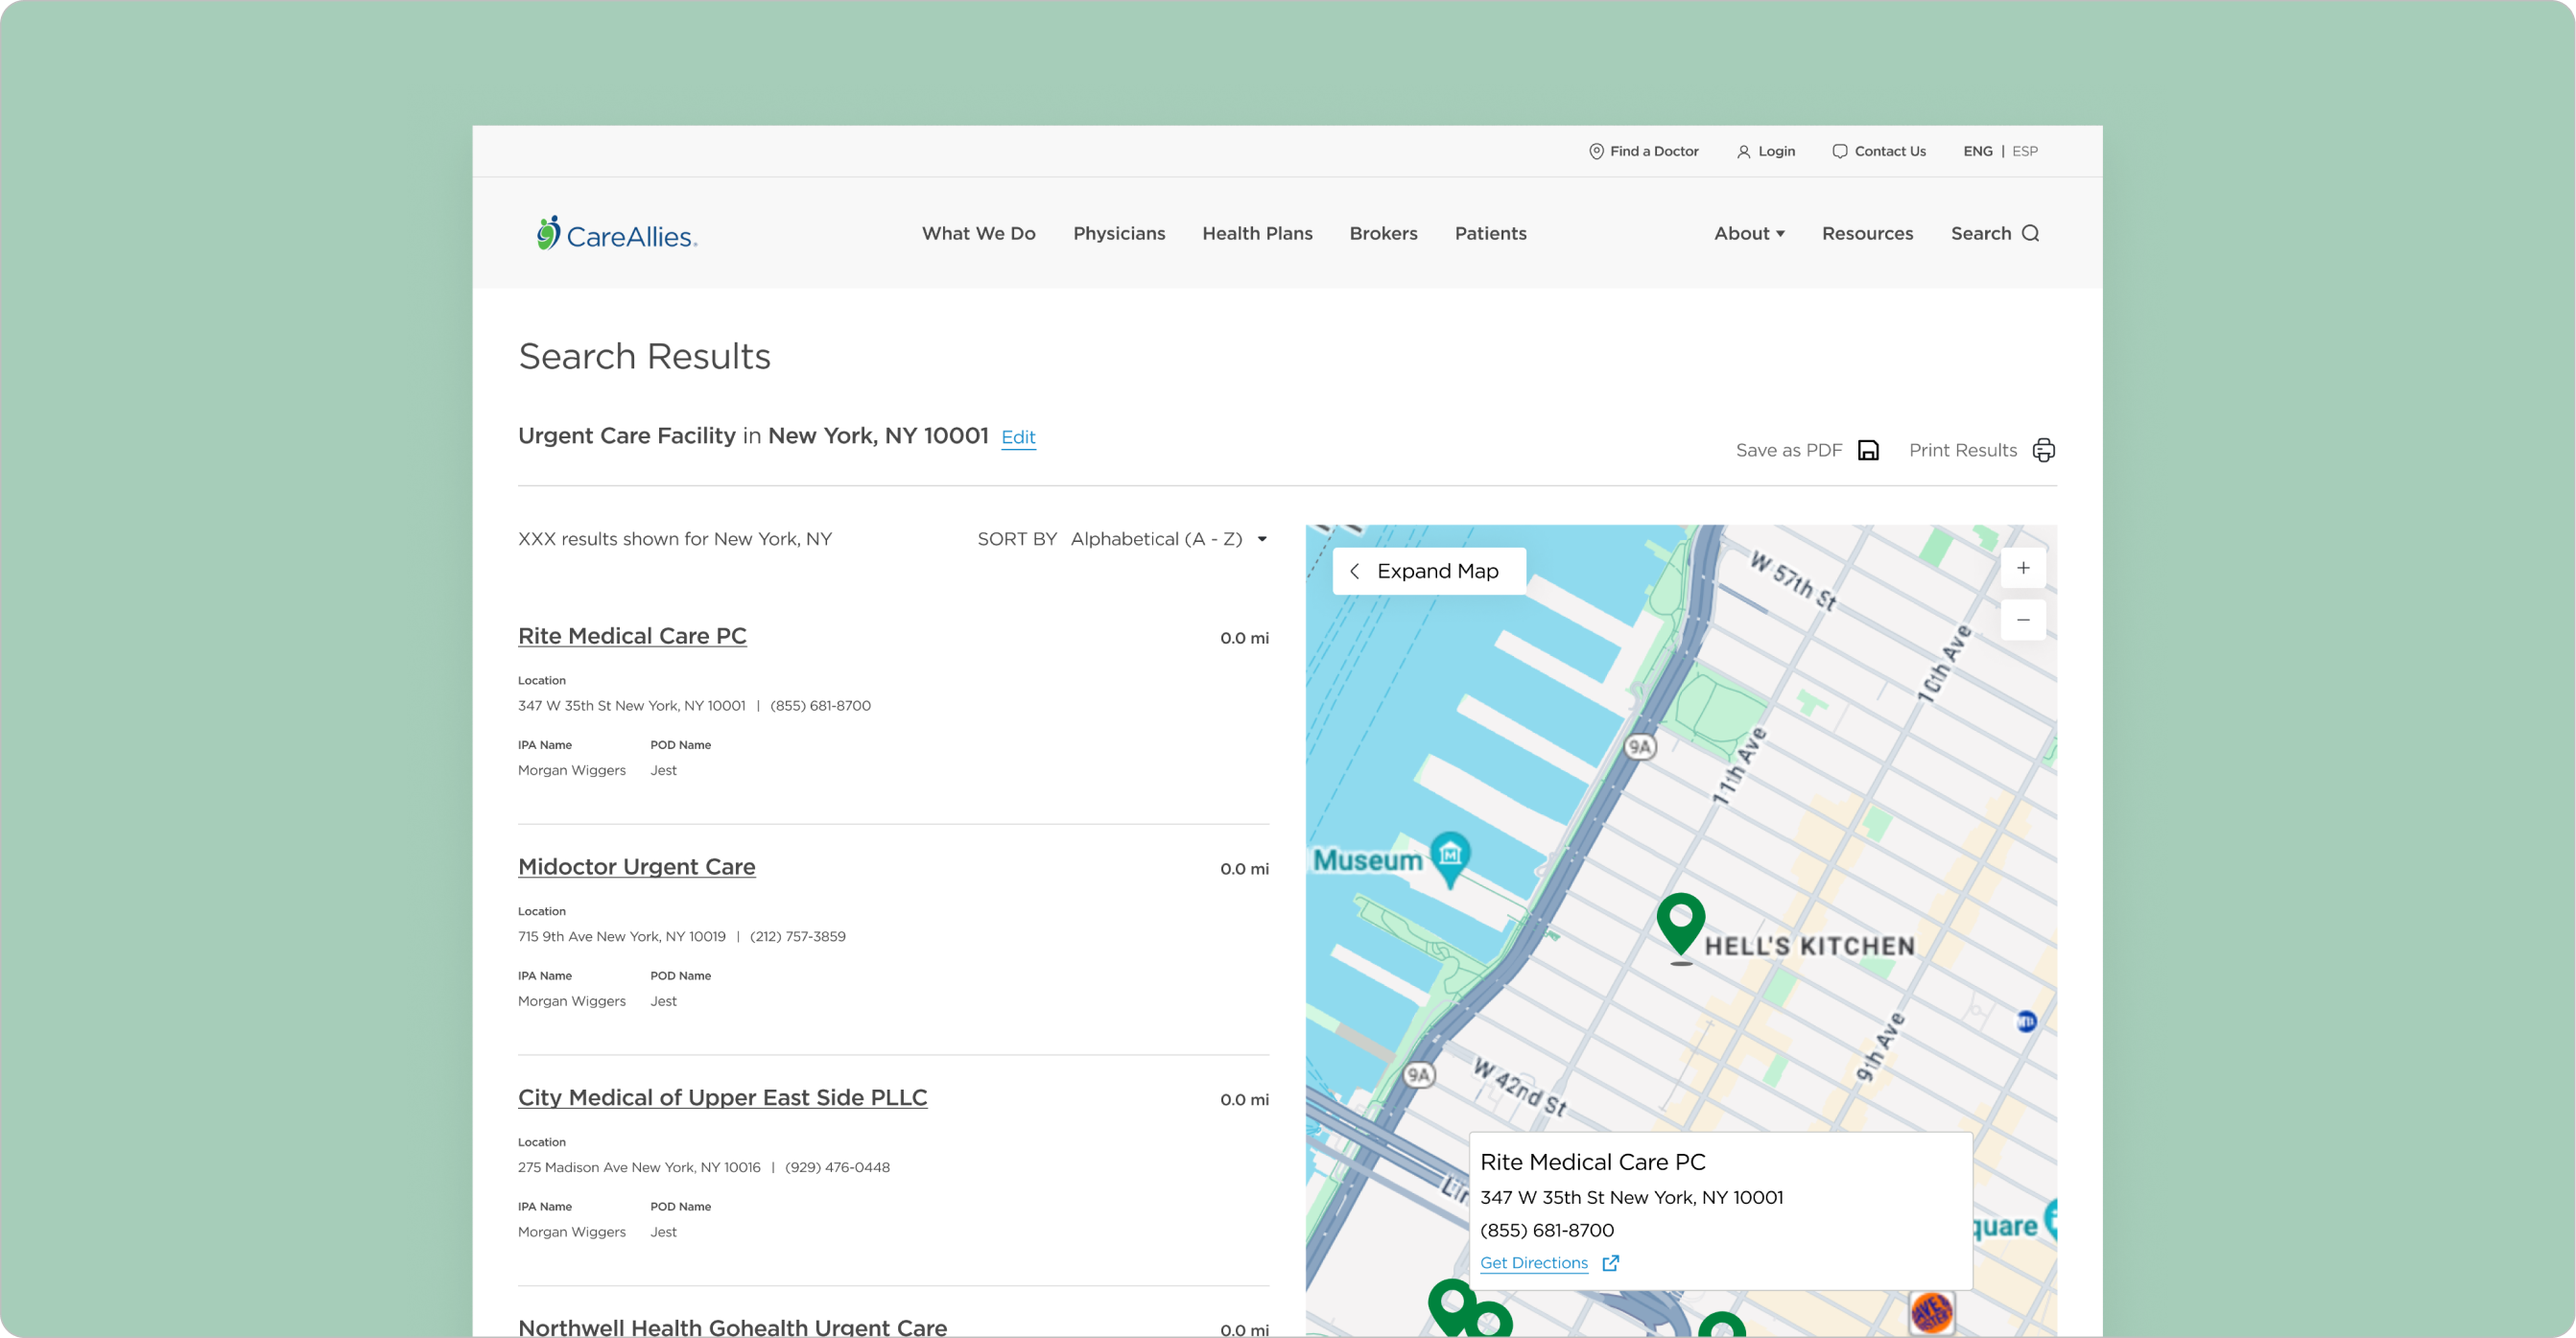Click the CareAllies logo

617,234
